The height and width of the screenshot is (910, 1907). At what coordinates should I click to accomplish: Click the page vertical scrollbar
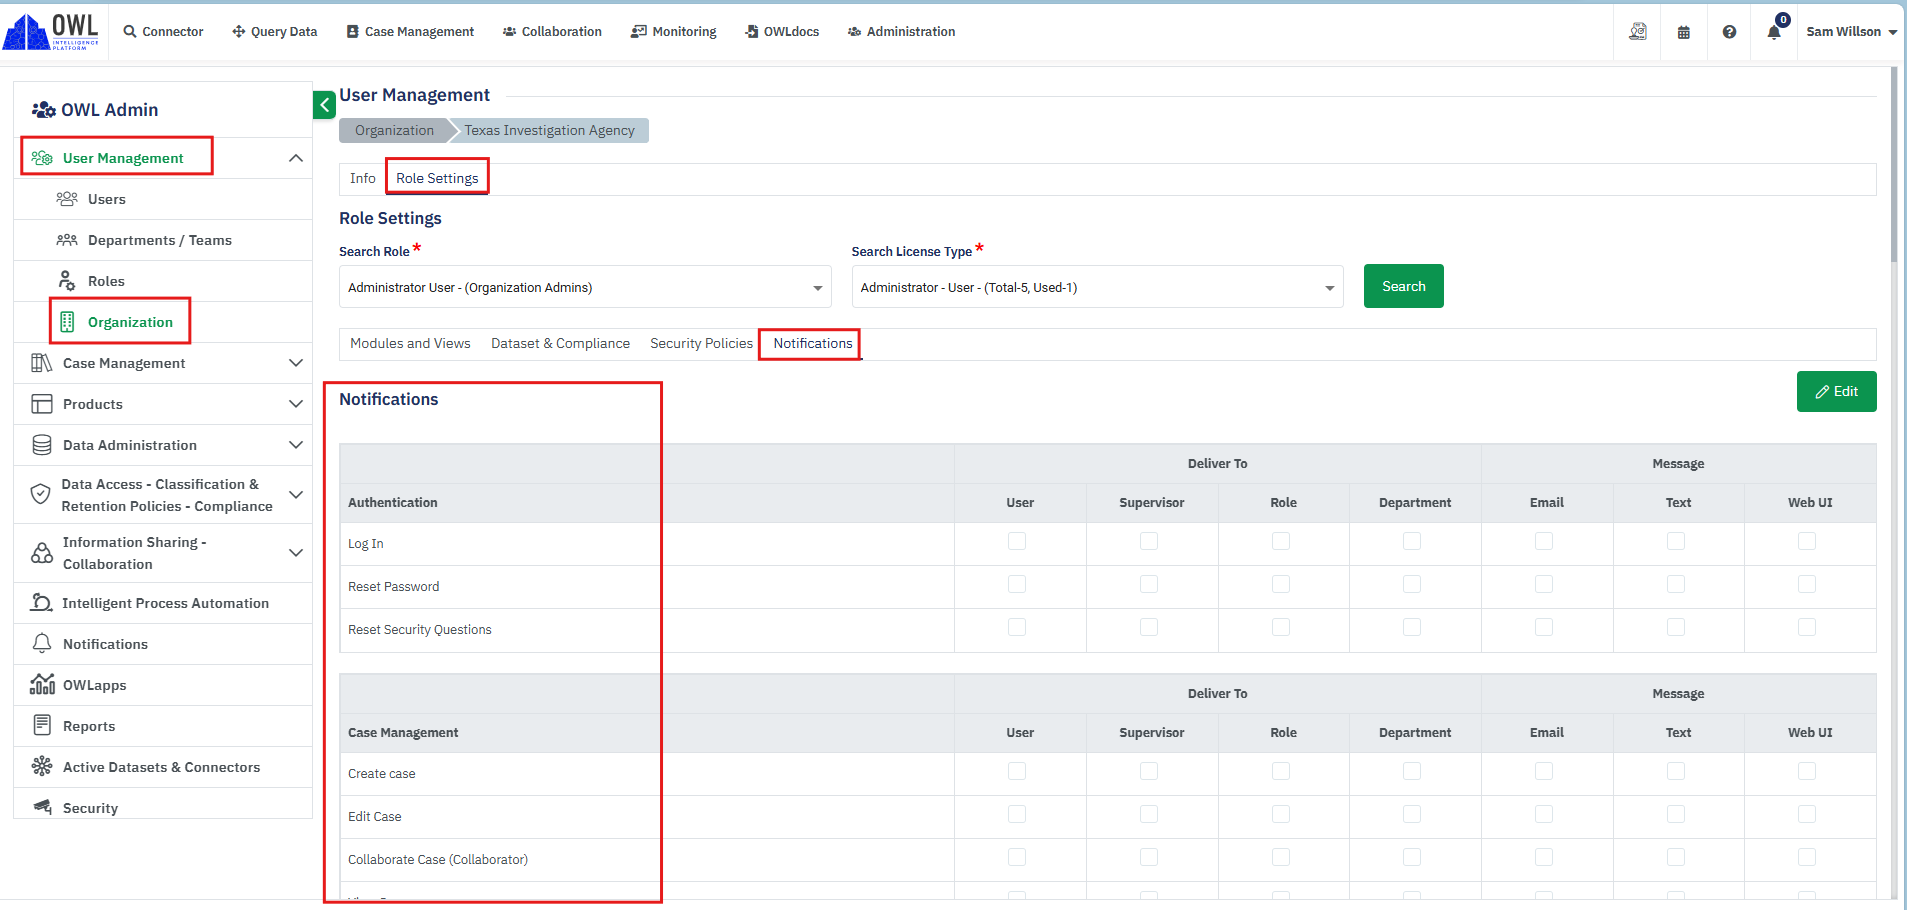point(1894,165)
